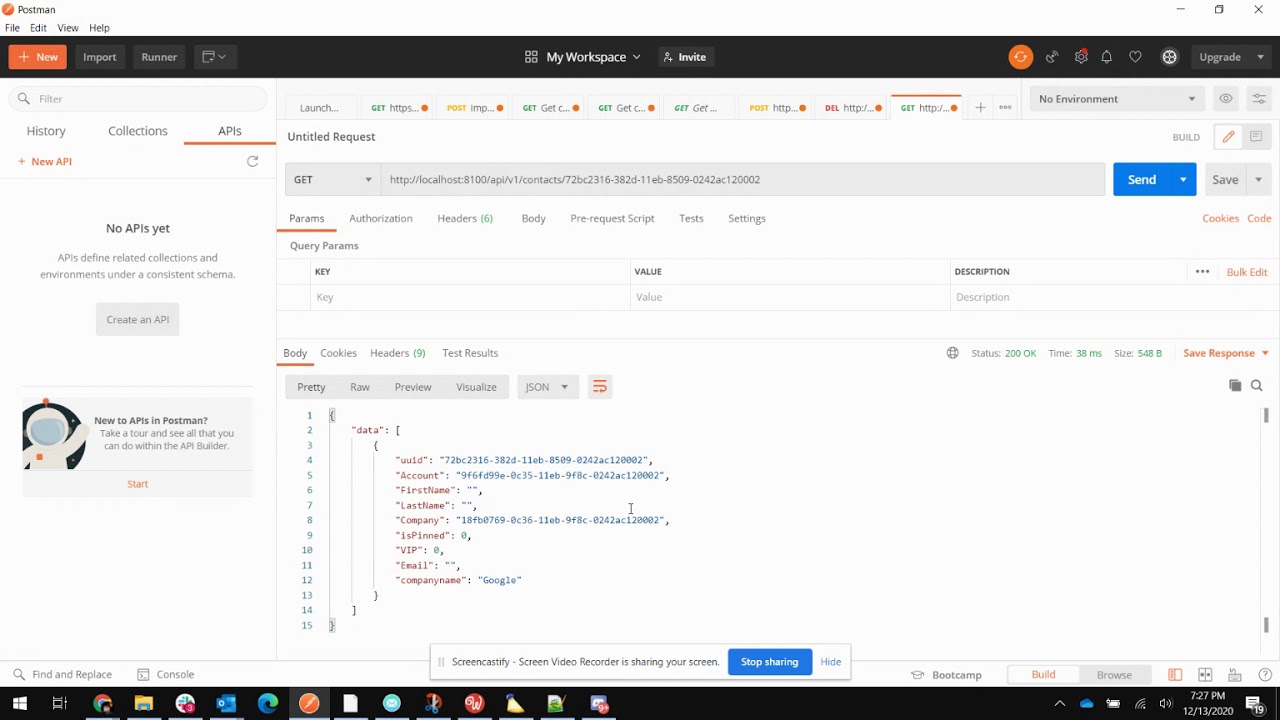1280x720 pixels.
Task: Click the Invite button
Action: 684,57
